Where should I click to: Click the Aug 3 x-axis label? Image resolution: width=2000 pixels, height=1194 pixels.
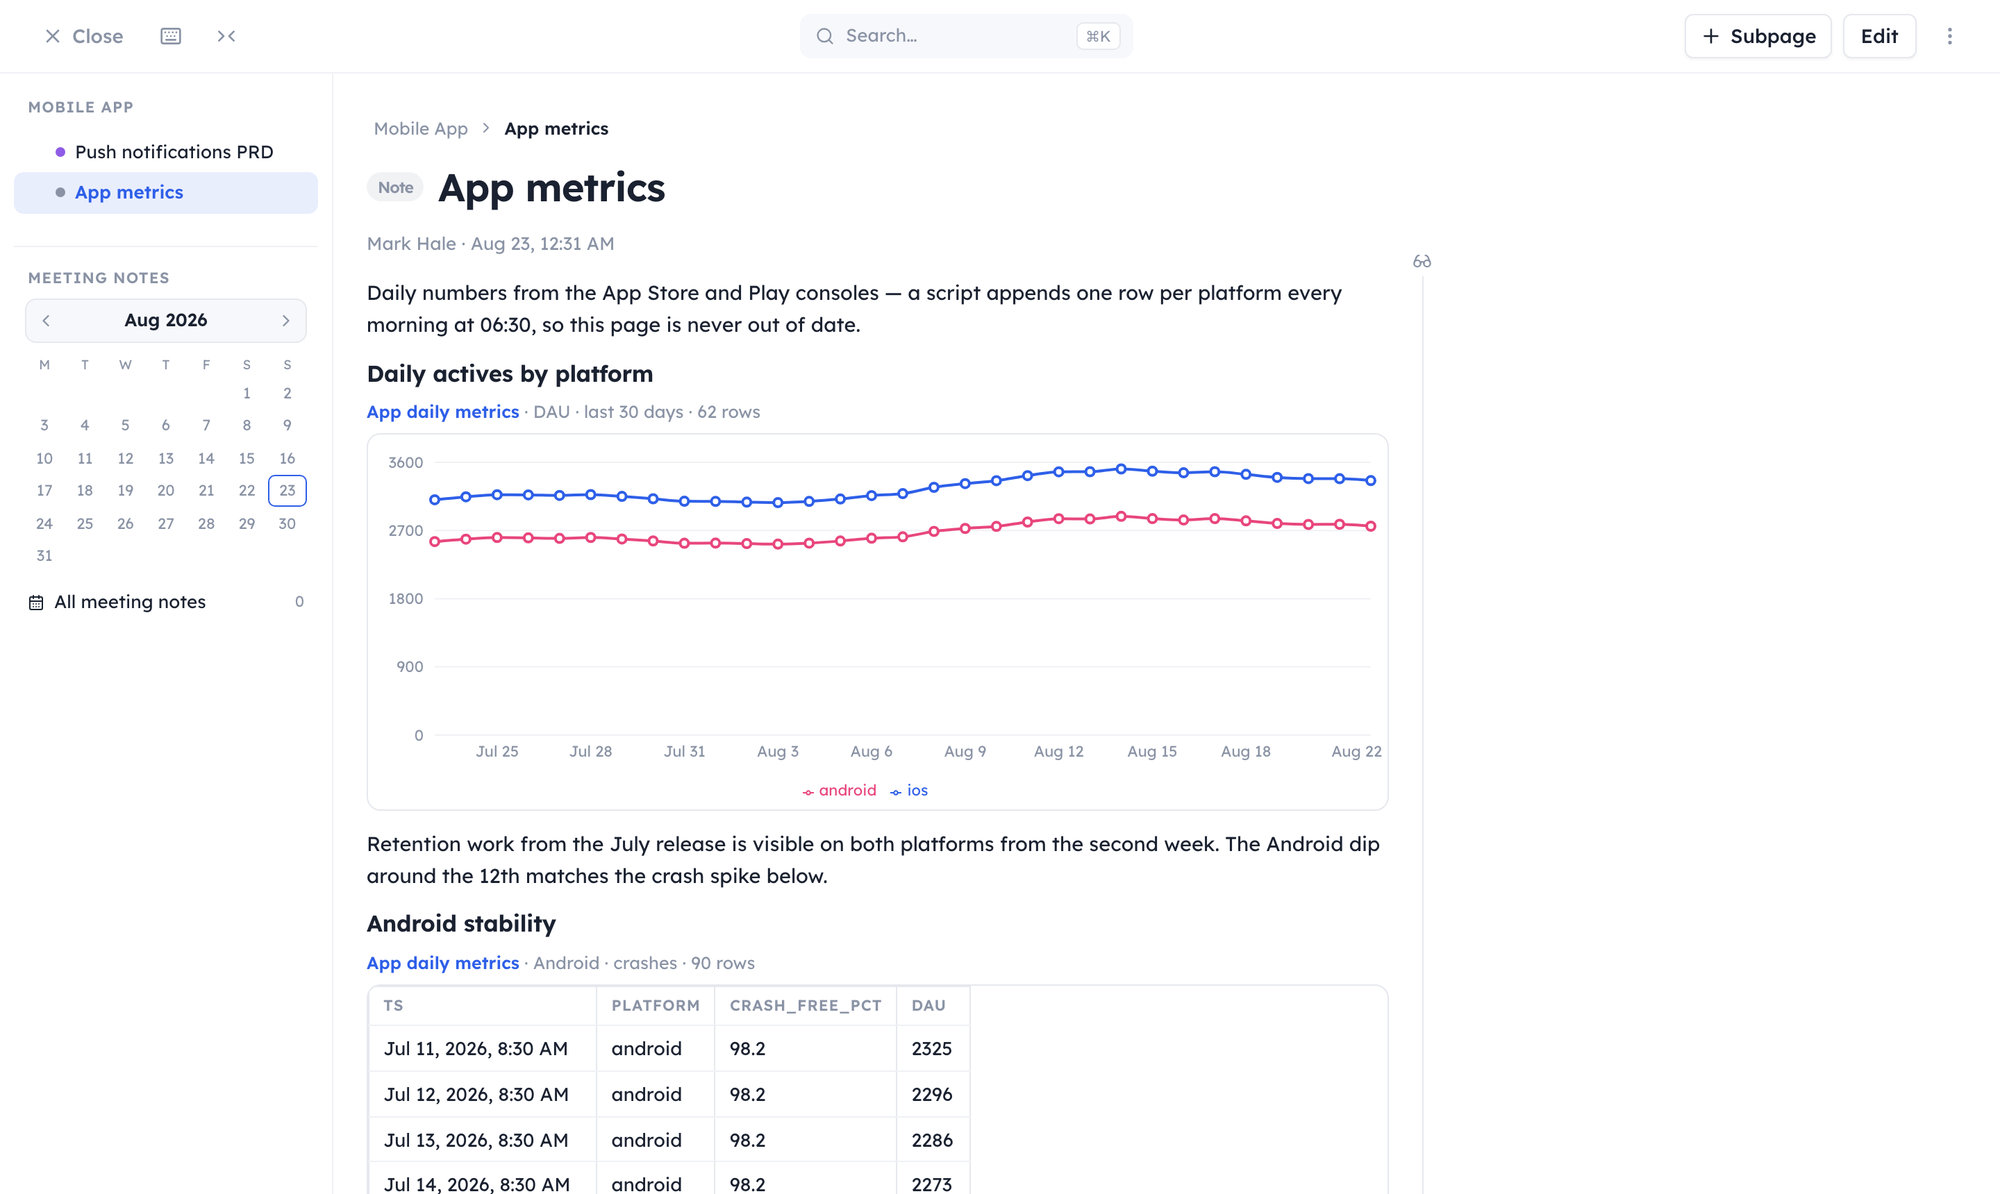pos(778,752)
